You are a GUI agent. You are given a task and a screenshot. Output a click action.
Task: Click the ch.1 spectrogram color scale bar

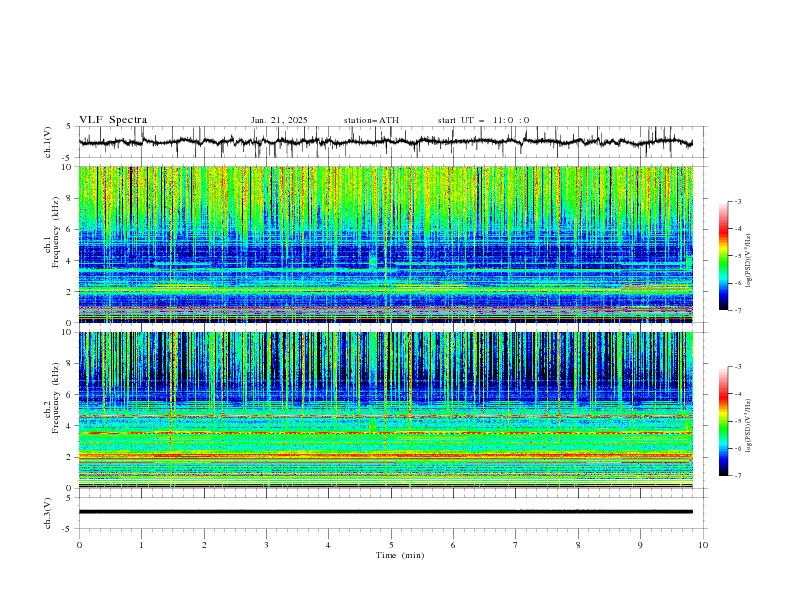(x=723, y=256)
